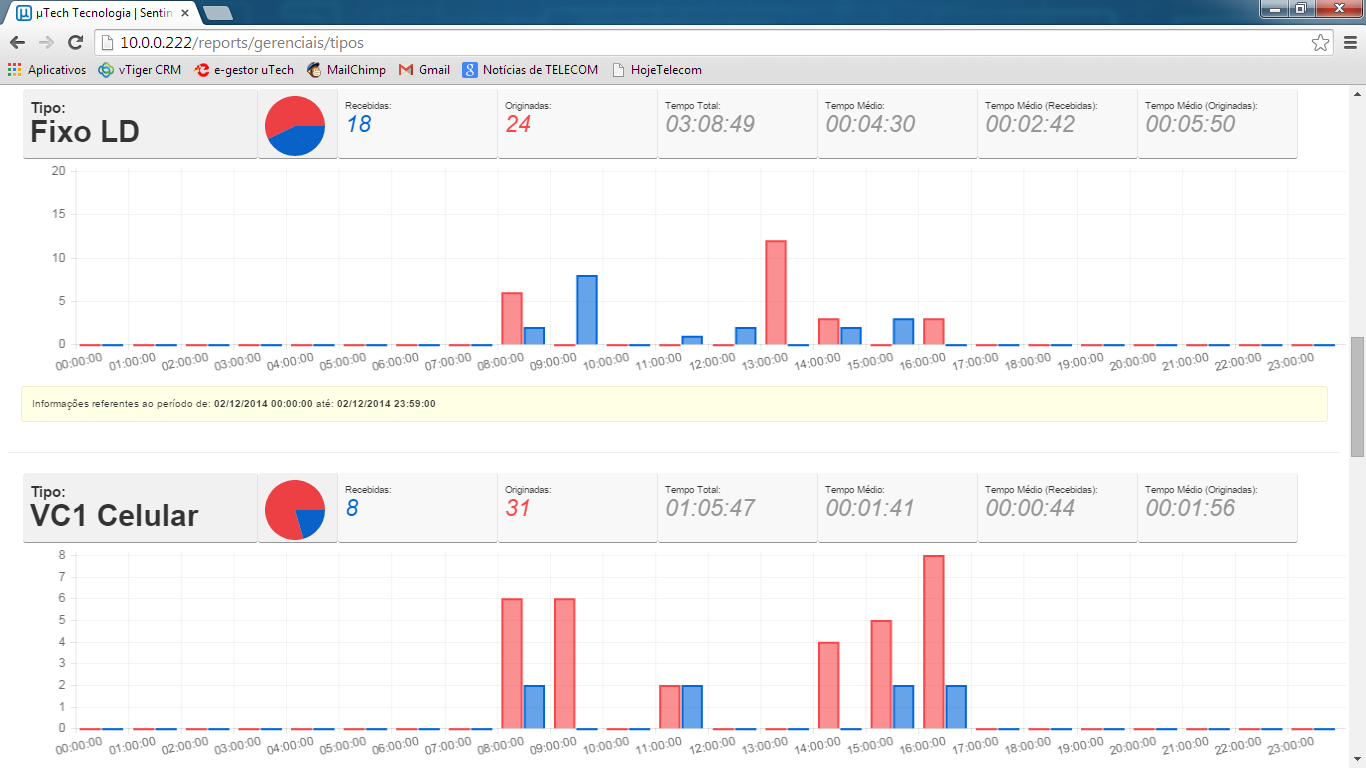Click VC1 Celular Tempo Médio 00:01:41
This screenshot has width=1366, height=768.
pos(870,508)
